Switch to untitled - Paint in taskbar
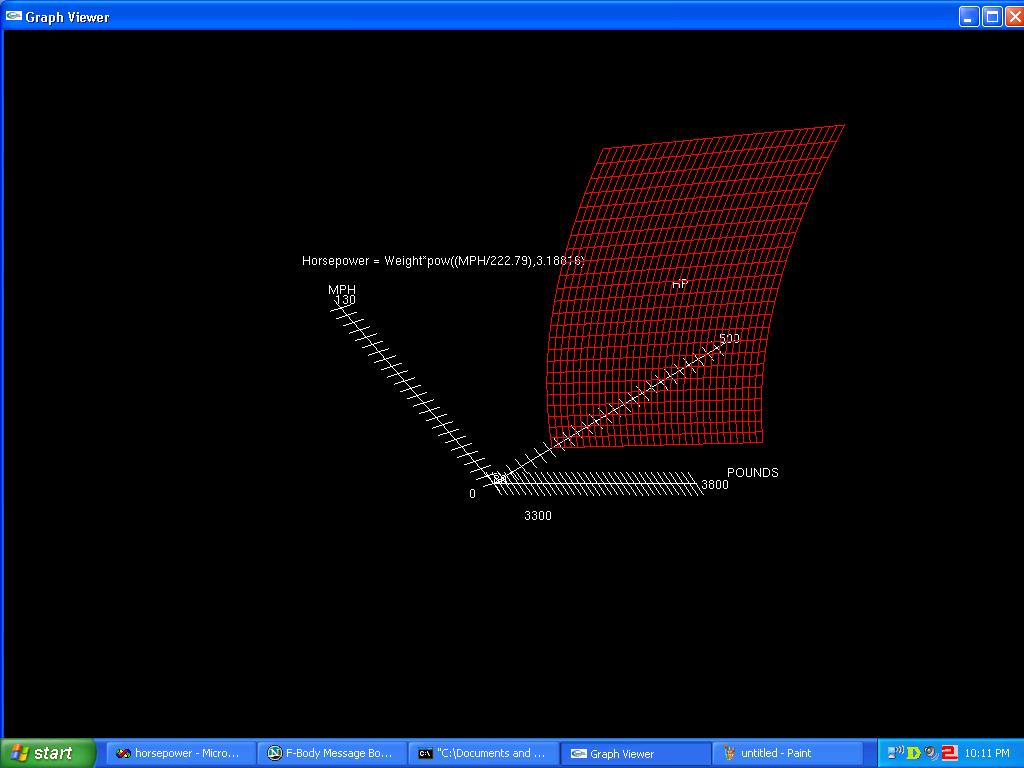This screenshot has width=1024, height=768. pos(788,753)
